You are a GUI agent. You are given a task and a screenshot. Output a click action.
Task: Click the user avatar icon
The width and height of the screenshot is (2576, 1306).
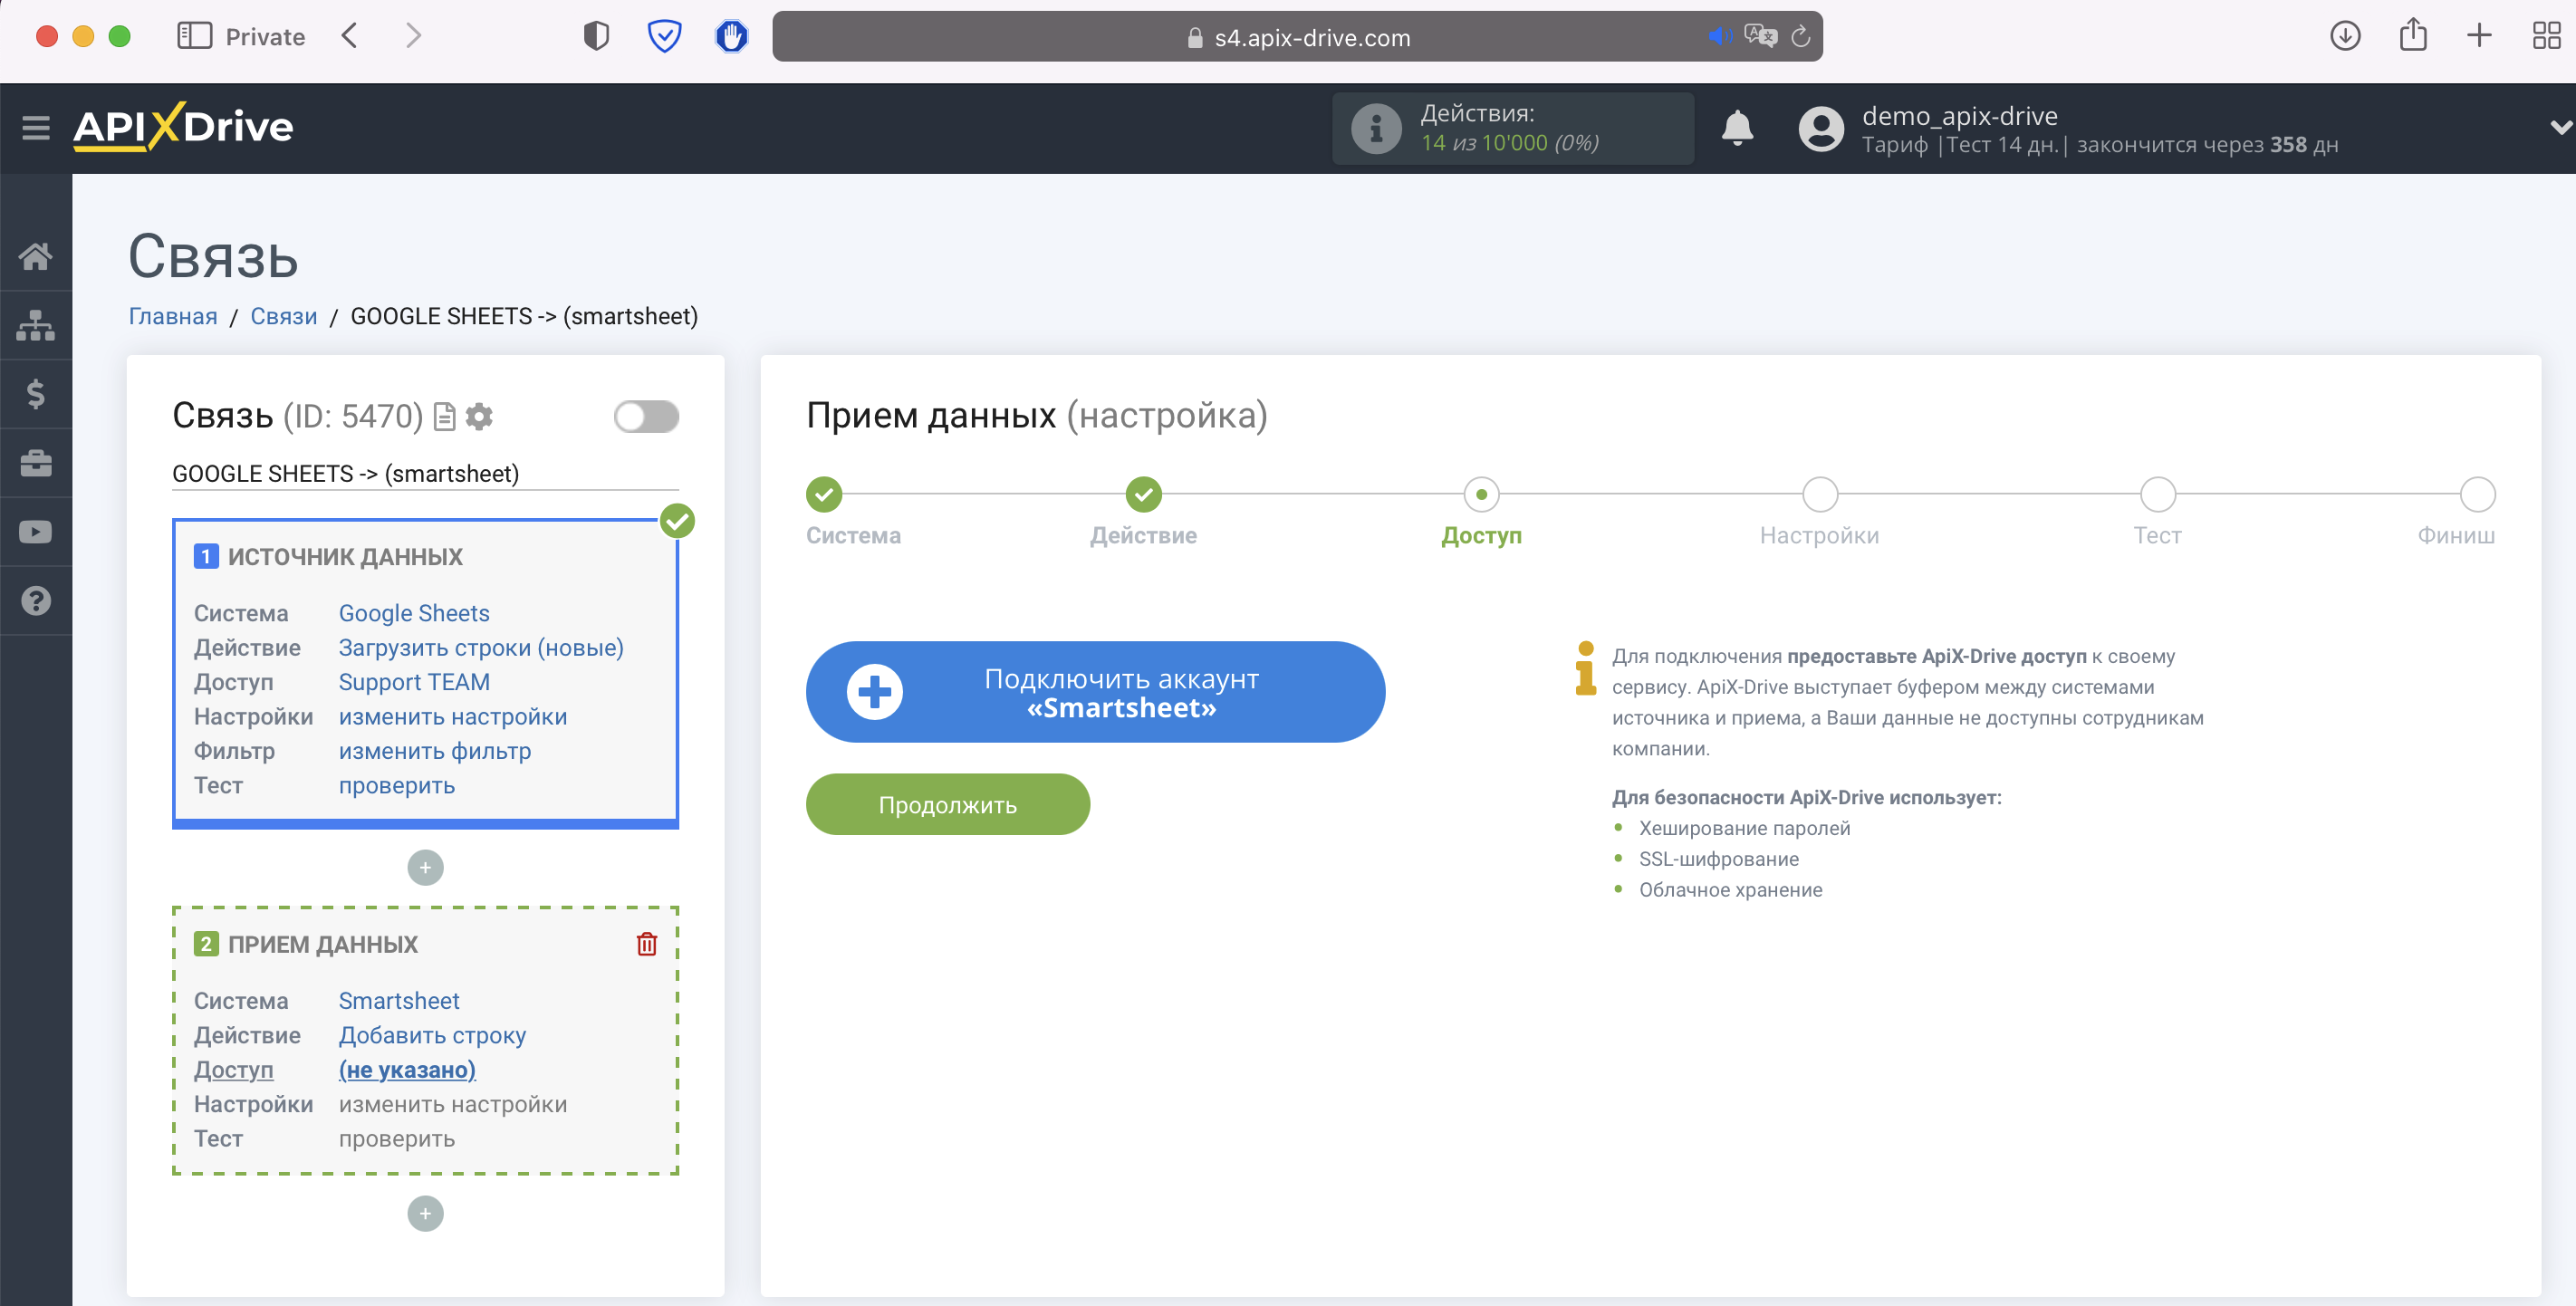(x=1821, y=129)
